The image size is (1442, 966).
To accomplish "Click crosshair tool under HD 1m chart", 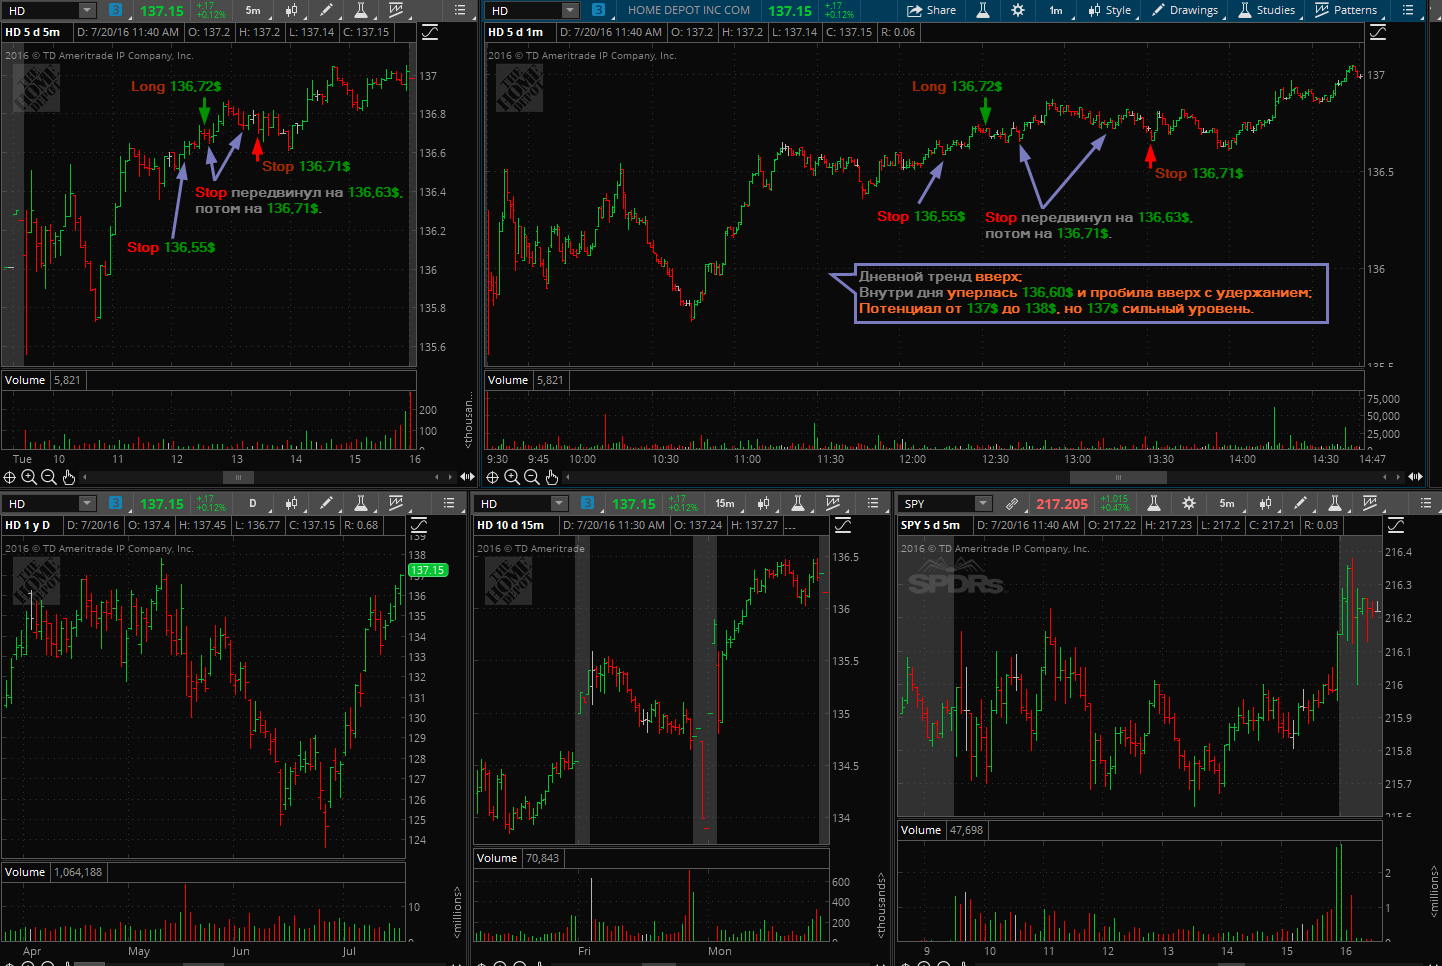I will pyautogui.click(x=492, y=477).
